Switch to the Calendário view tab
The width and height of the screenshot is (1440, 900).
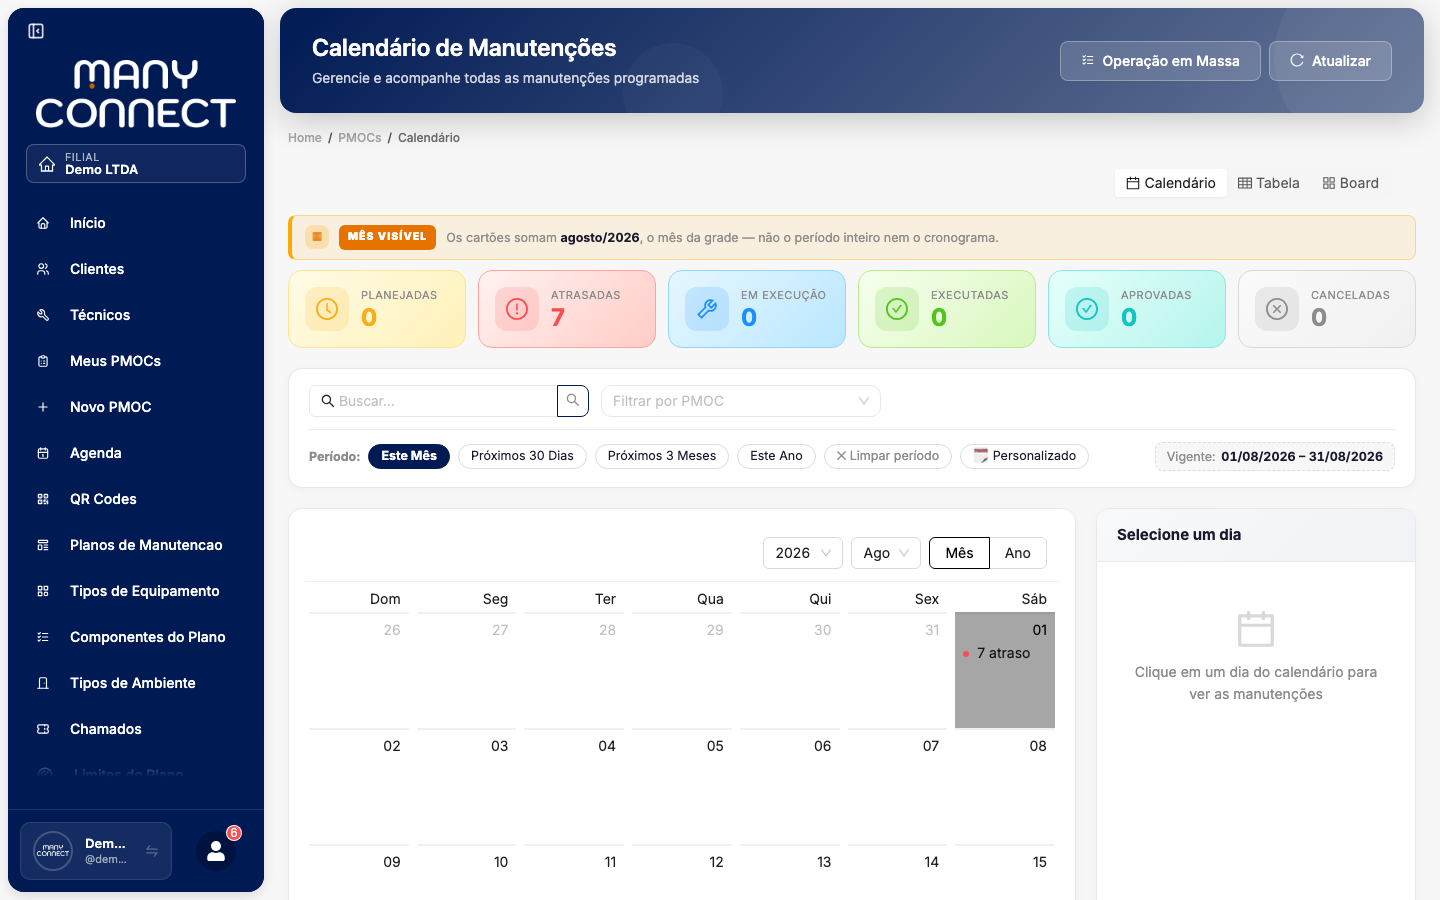tap(1171, 183)
